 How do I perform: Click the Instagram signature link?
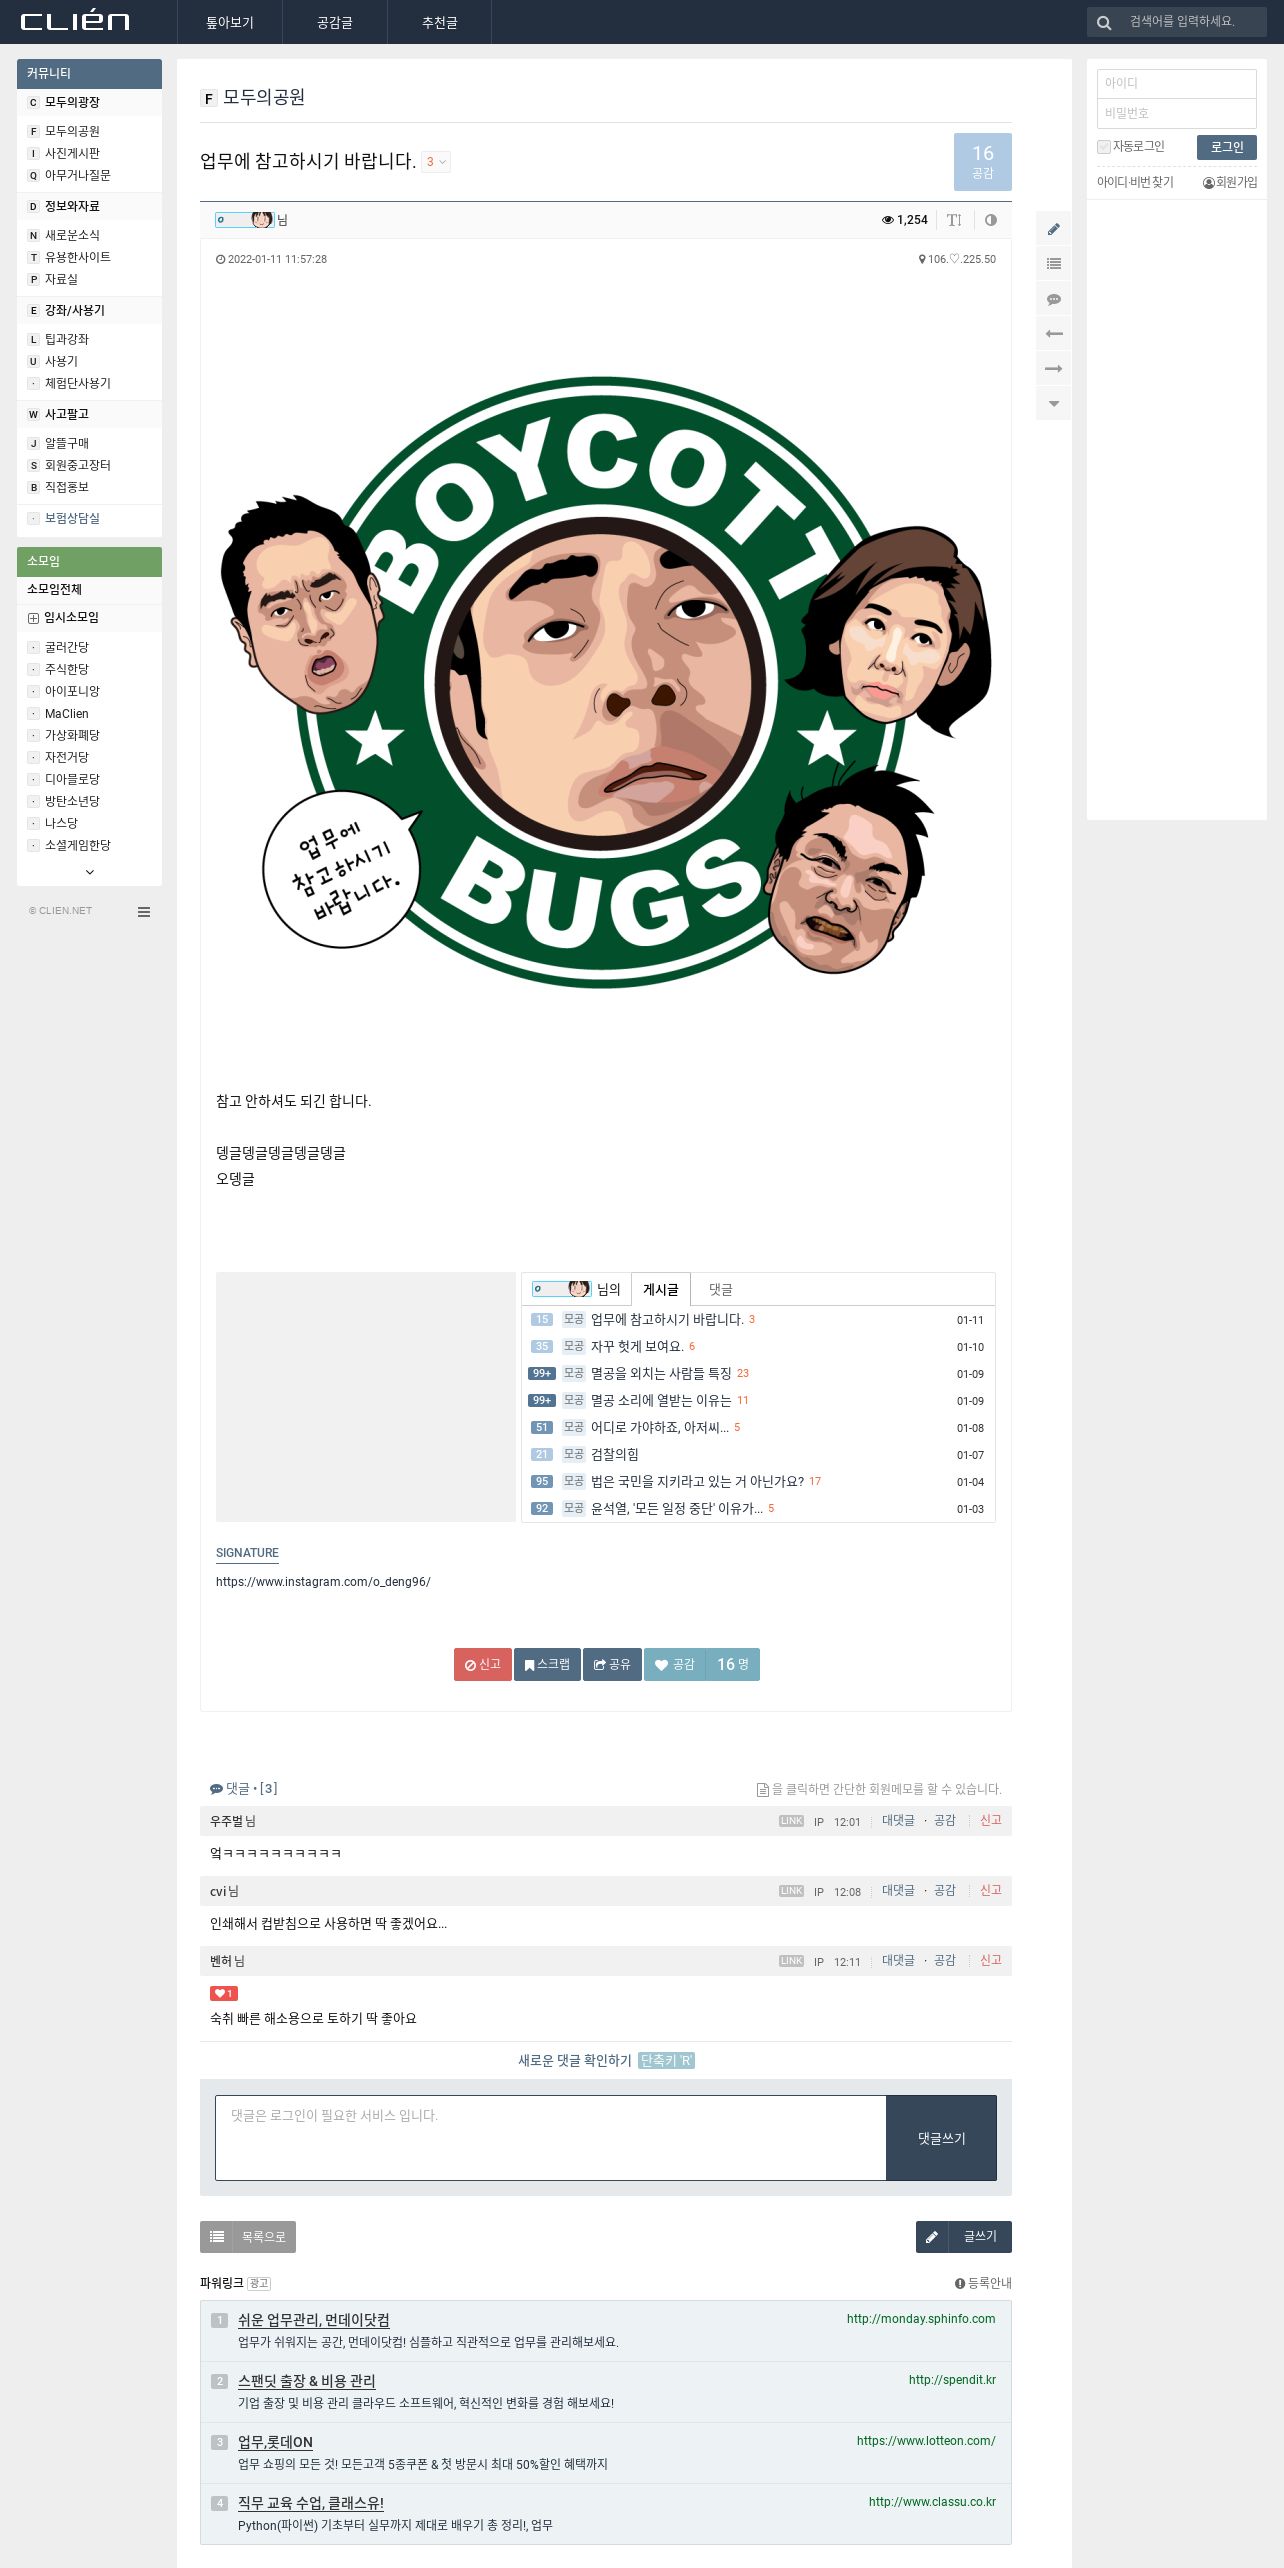(x=323, y=1582)
